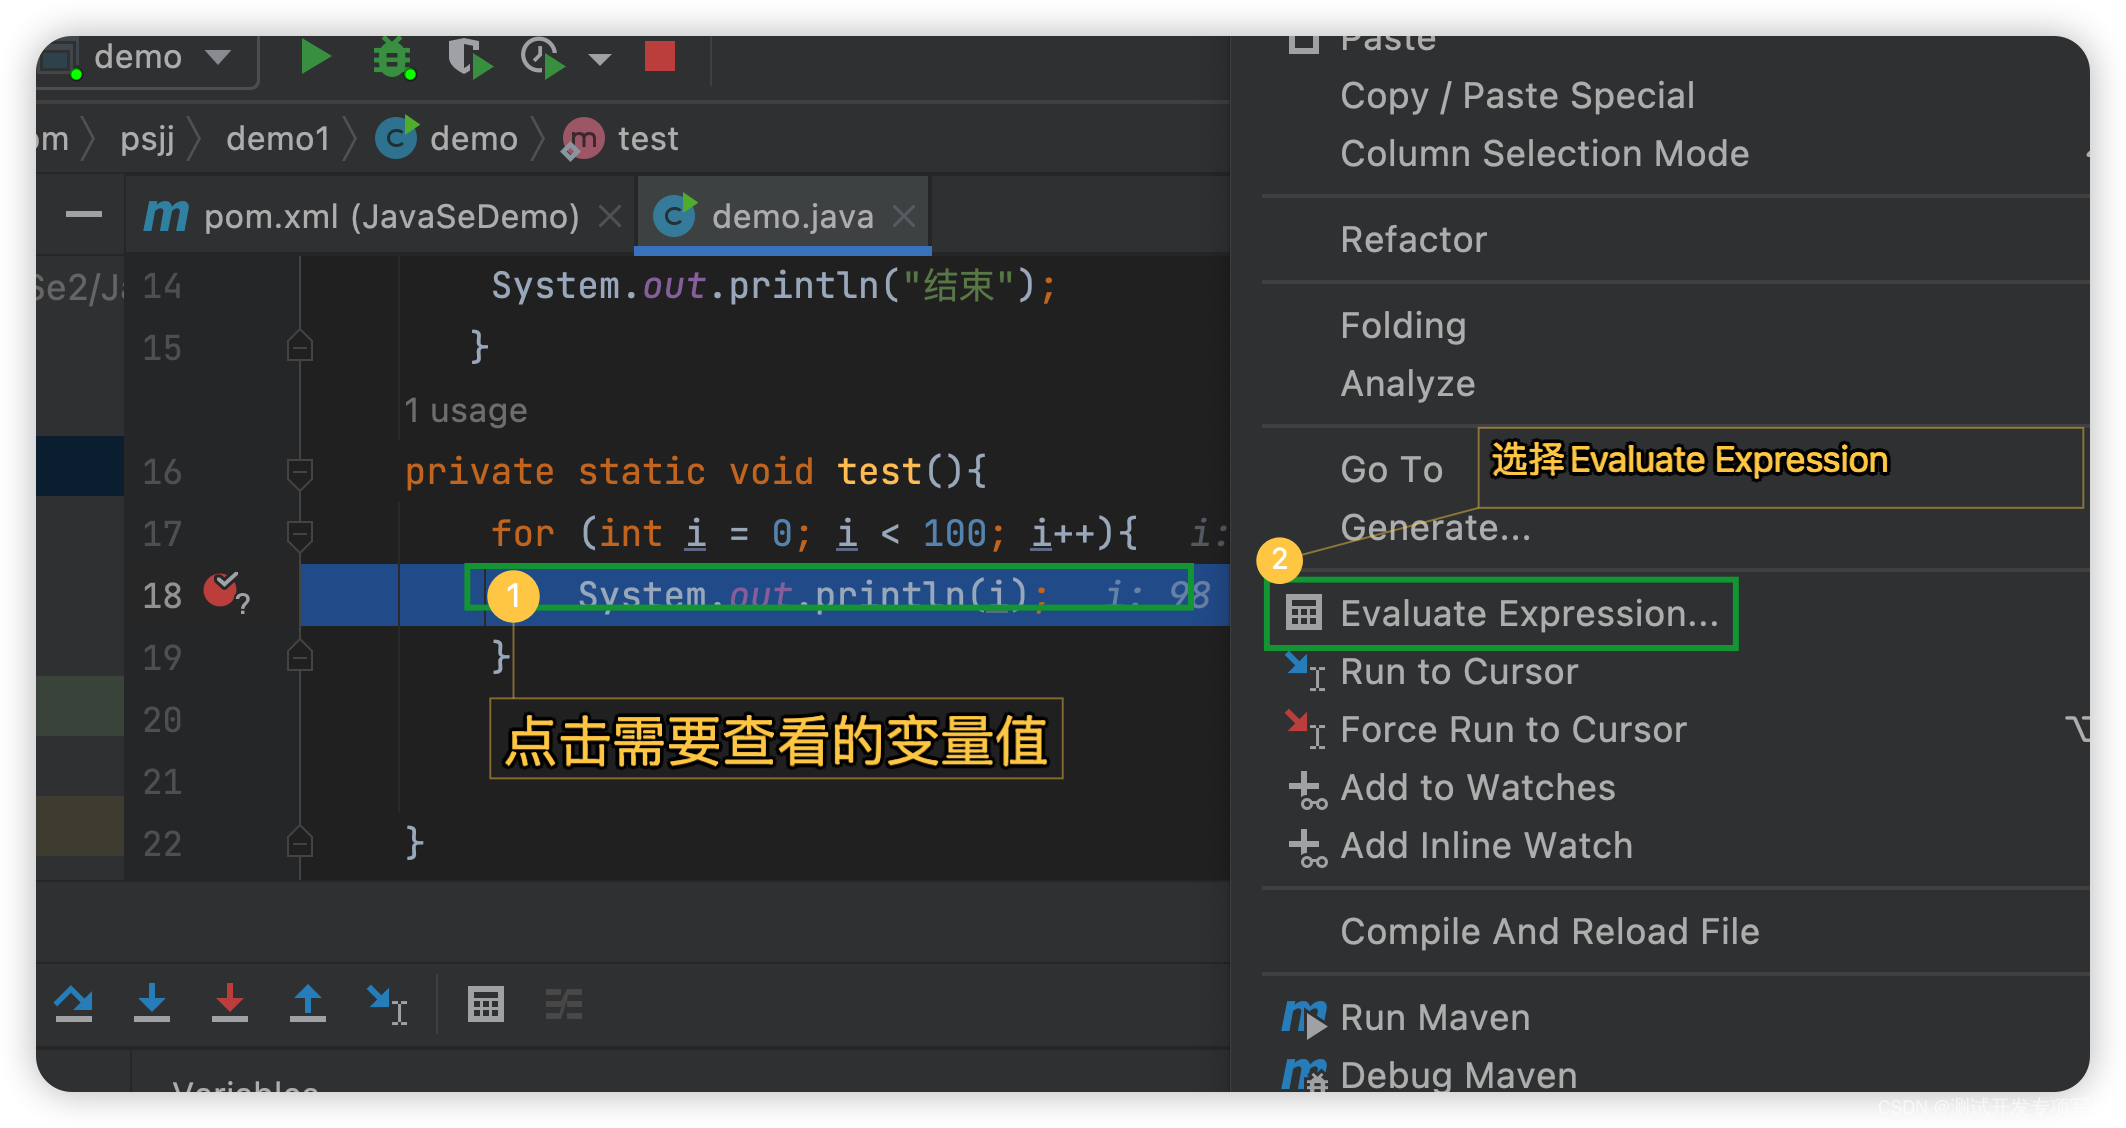Open the '1 usage' hint above test method

point(465,410)
